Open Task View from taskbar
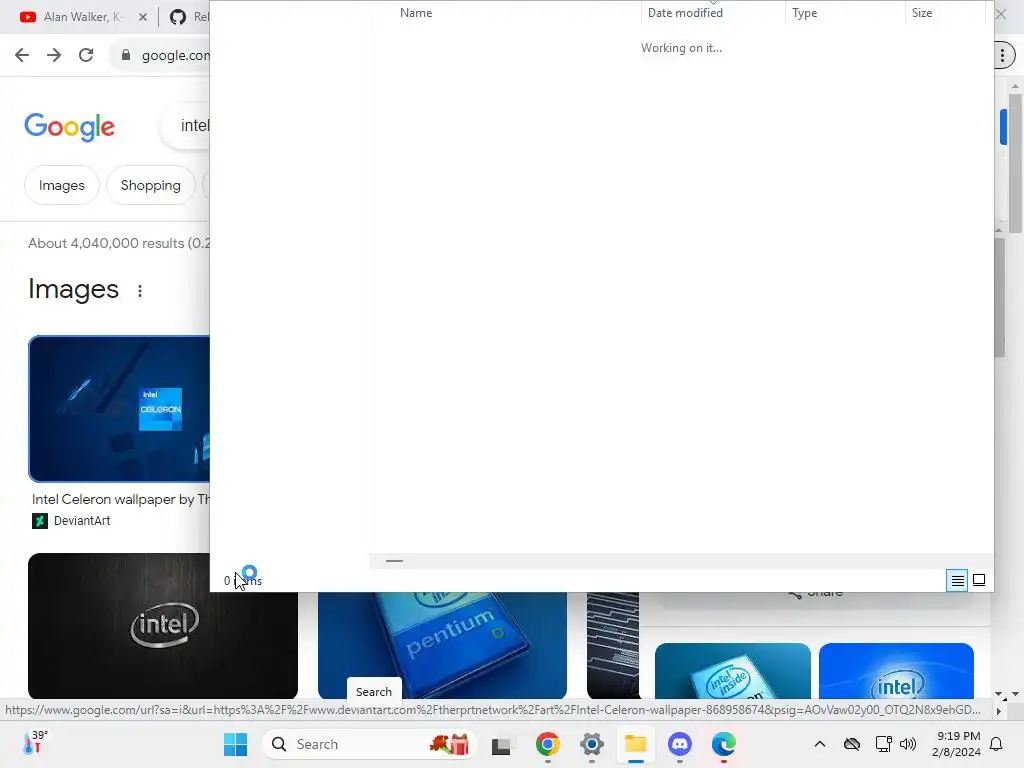 (502, 744)
